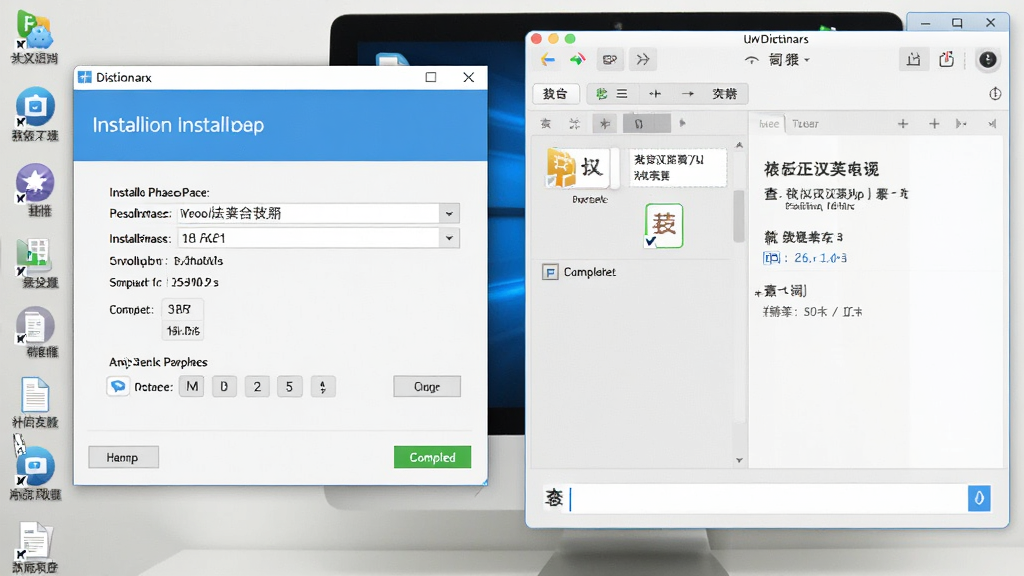The image size is (1024, 576).
Task: Select the three-line list view icon
Action: click(622, 94)
